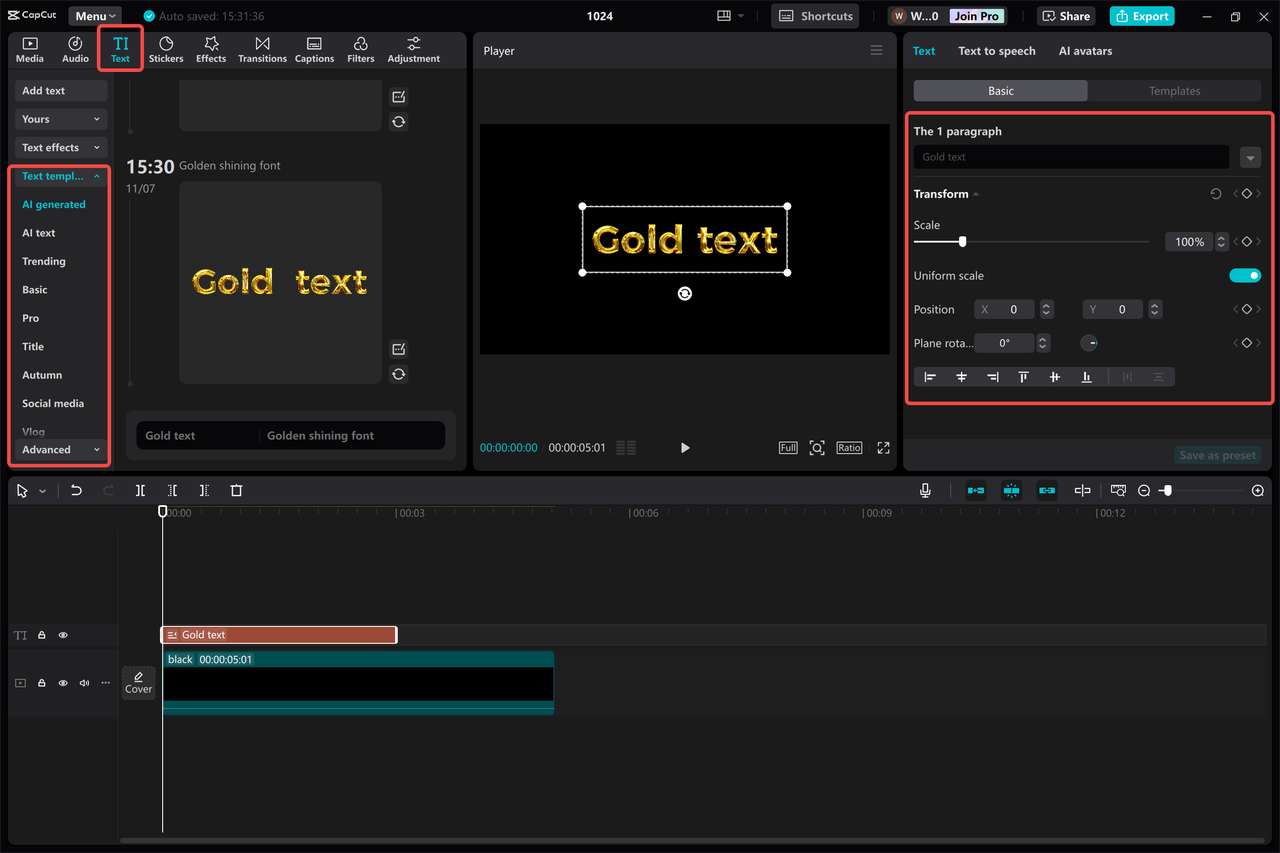Open the Templates tab in text settings
1280x853 pixels.
coord(1175,90)
